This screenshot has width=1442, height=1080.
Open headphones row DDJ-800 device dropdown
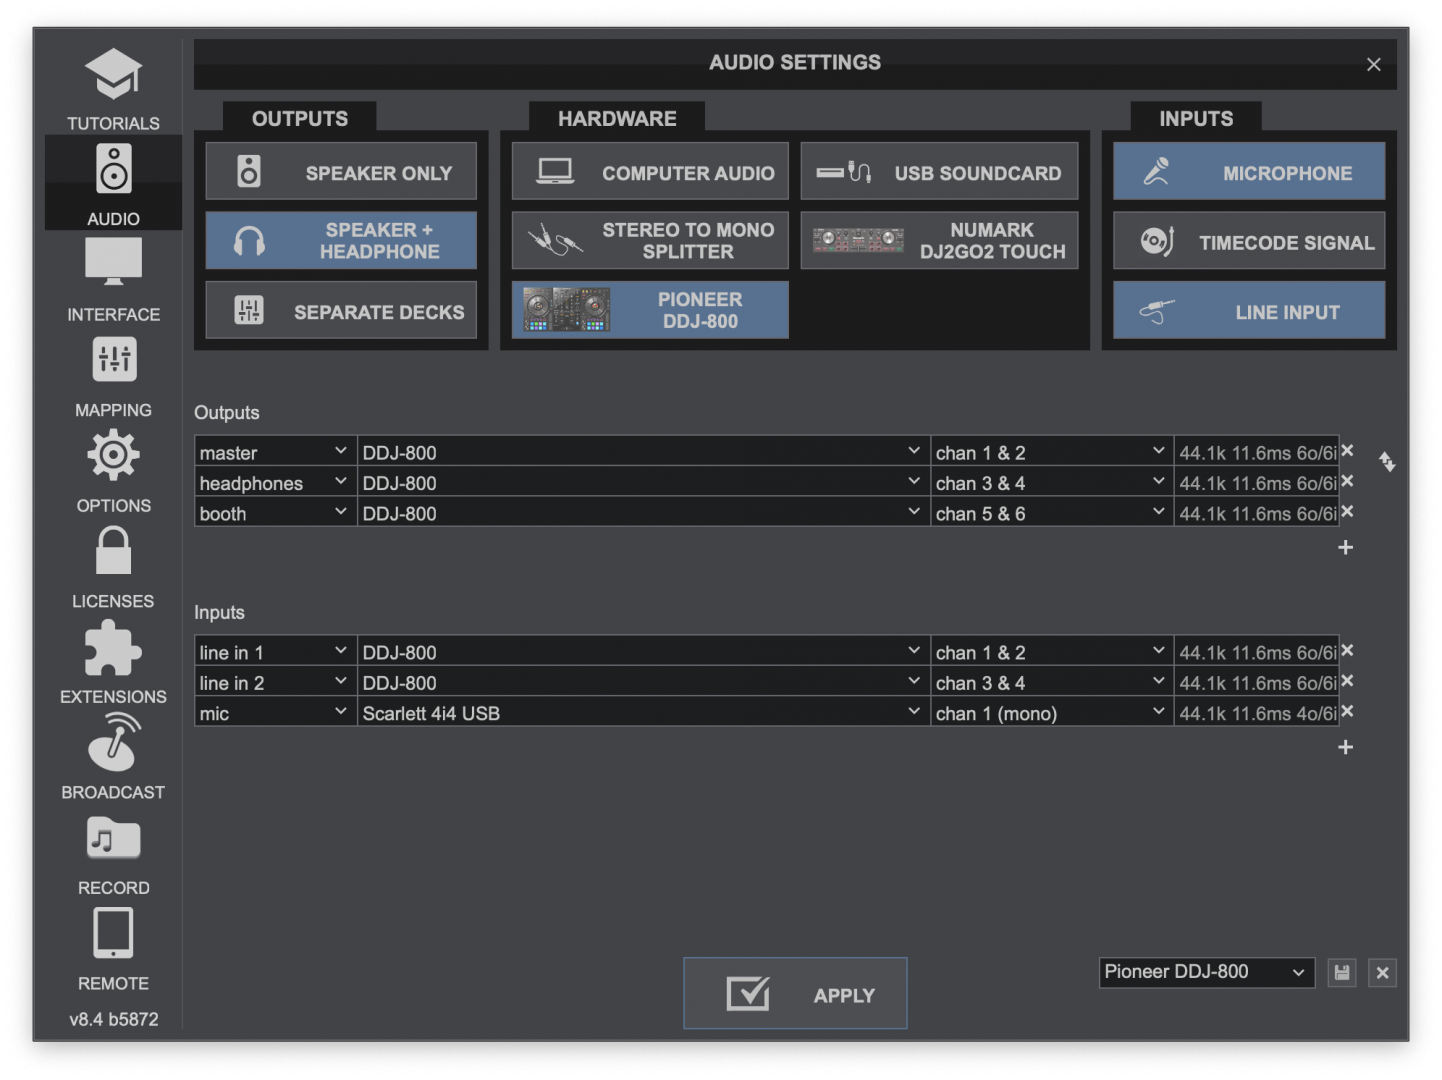pos(643,483)
